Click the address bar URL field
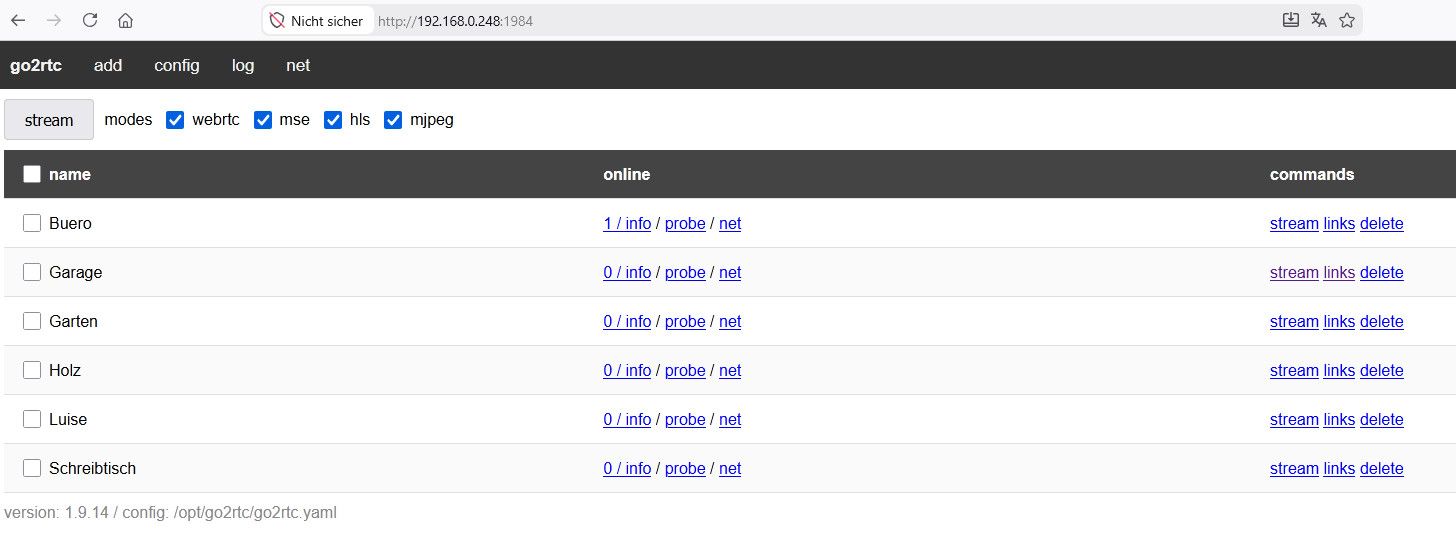 coord(800,20)
